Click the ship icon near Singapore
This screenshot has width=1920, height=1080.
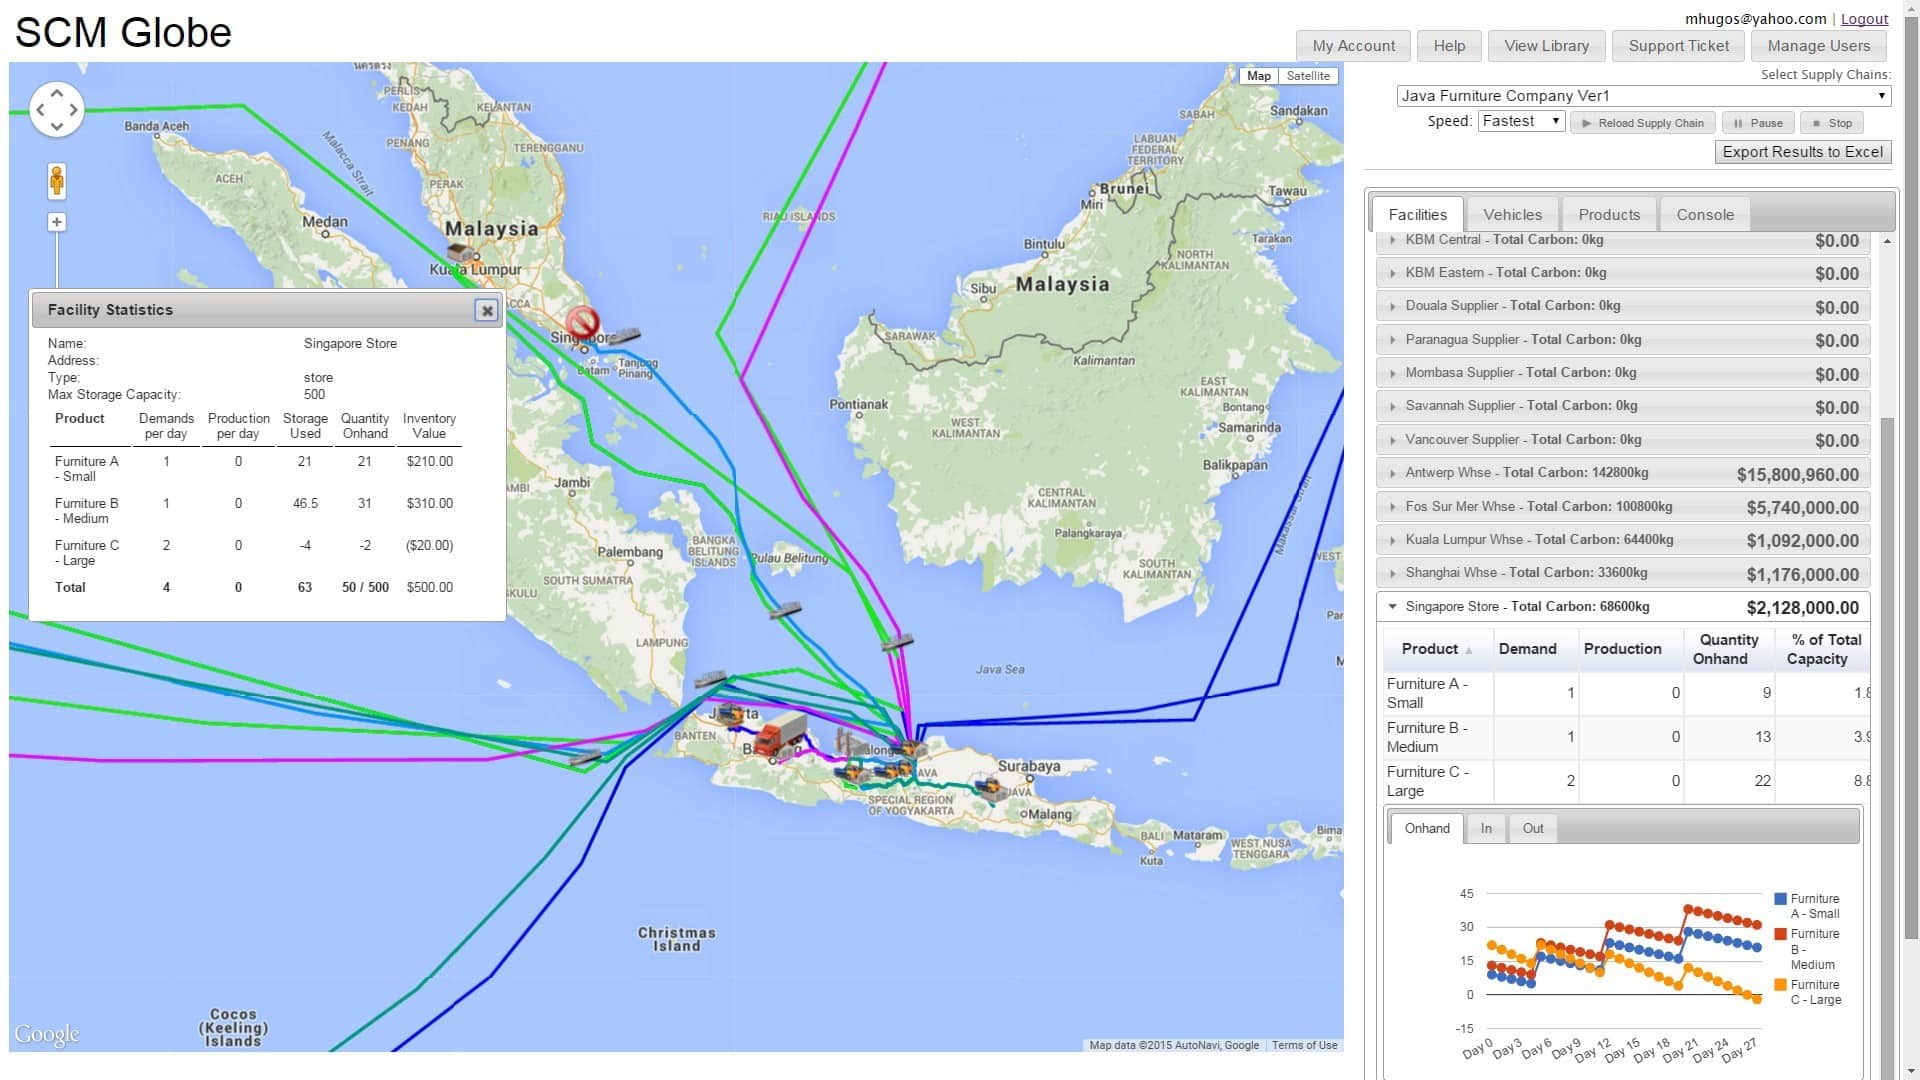point(622,335)
